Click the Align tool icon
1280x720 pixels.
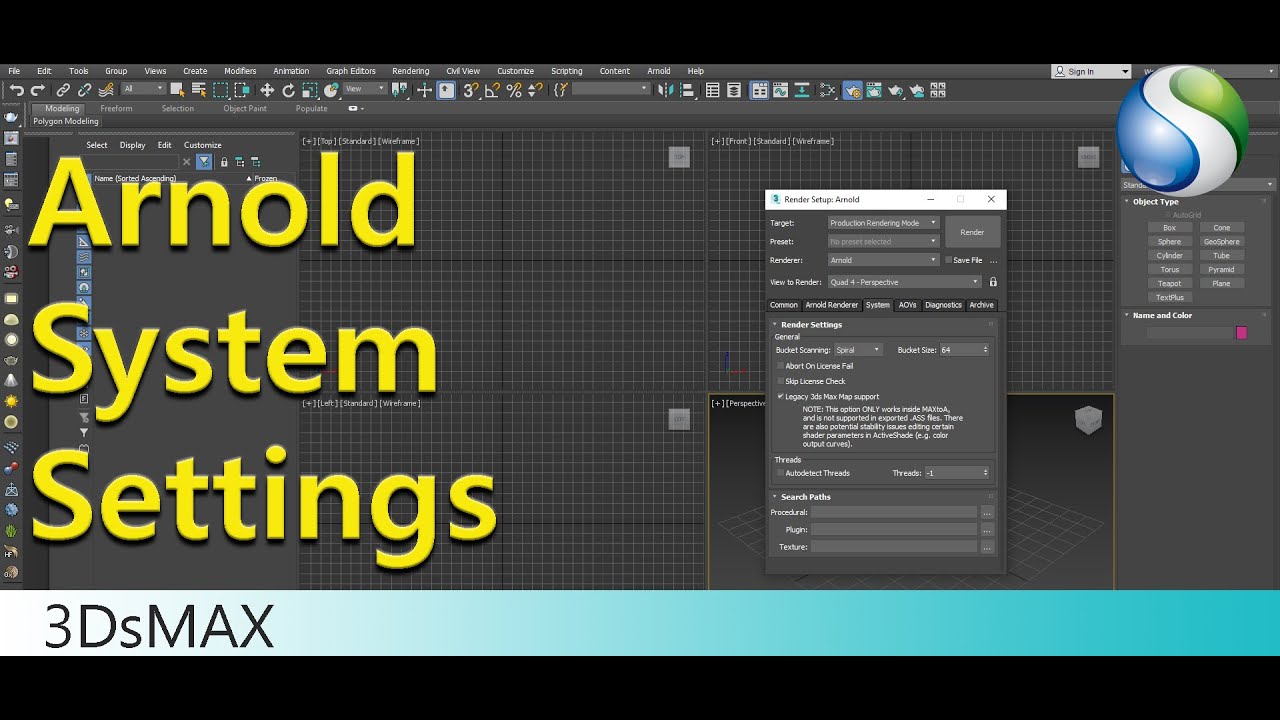[x=686, y=90]
